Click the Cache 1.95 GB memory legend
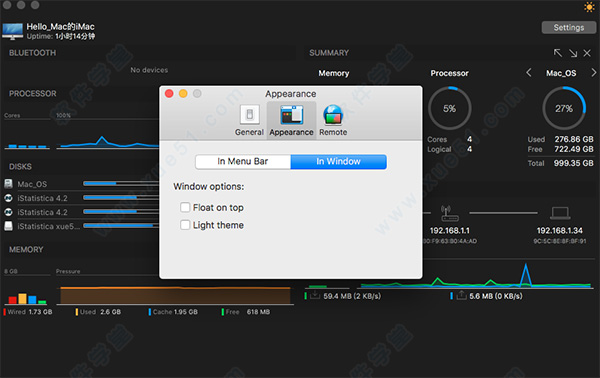Viewport: 600px width, 378px height. pos(173,312)
